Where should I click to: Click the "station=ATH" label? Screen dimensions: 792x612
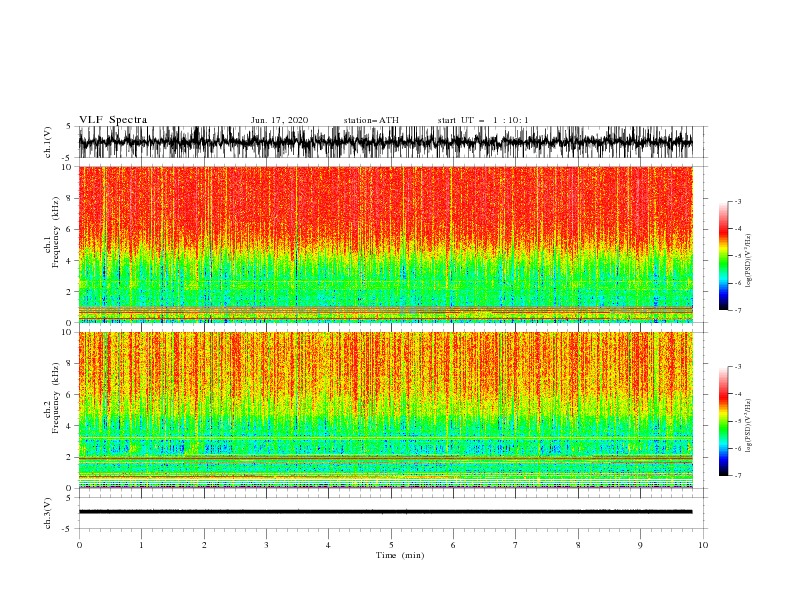[371, 120]
